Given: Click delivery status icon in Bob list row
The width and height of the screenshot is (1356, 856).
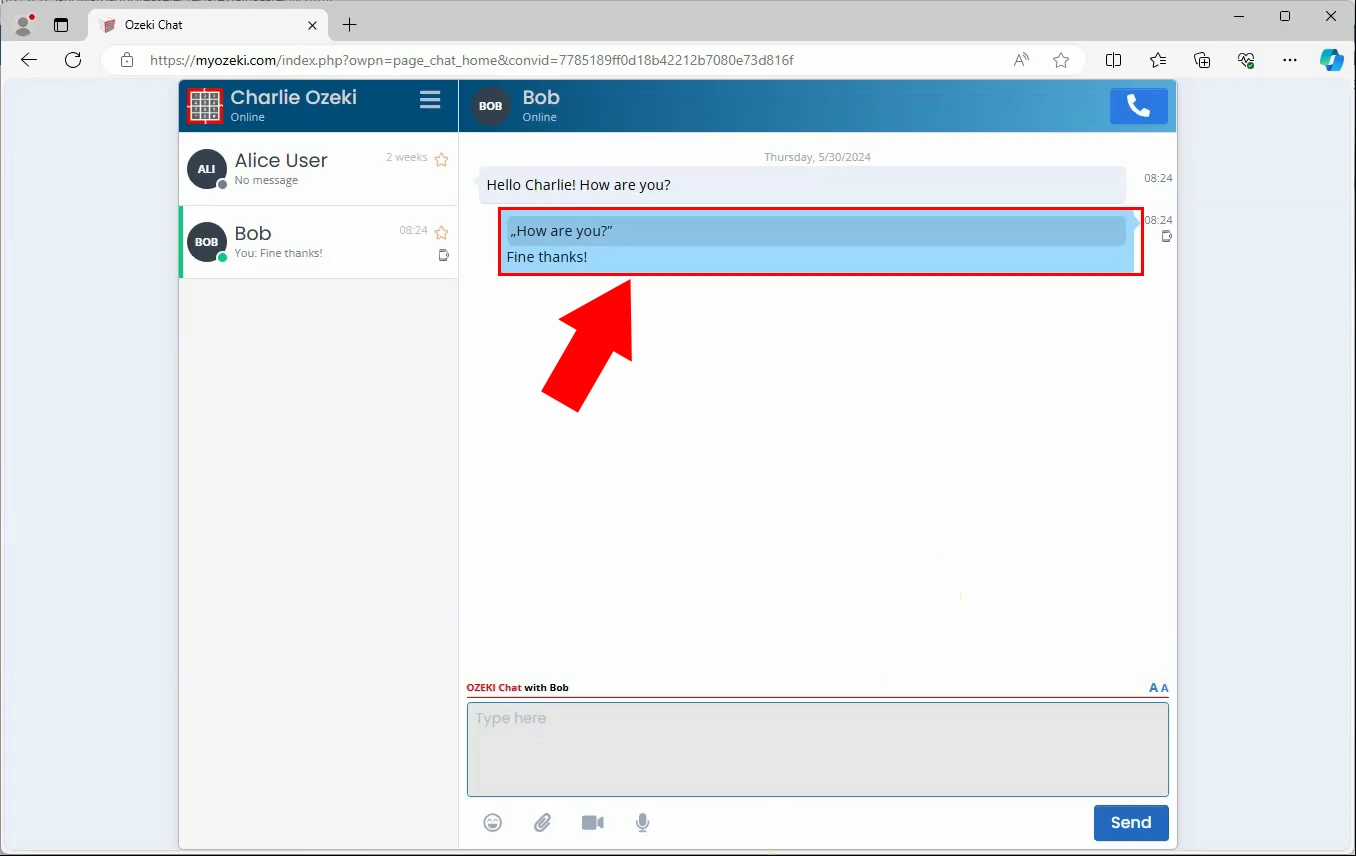Looking at the screenshot, I should [x=444, y=255].
